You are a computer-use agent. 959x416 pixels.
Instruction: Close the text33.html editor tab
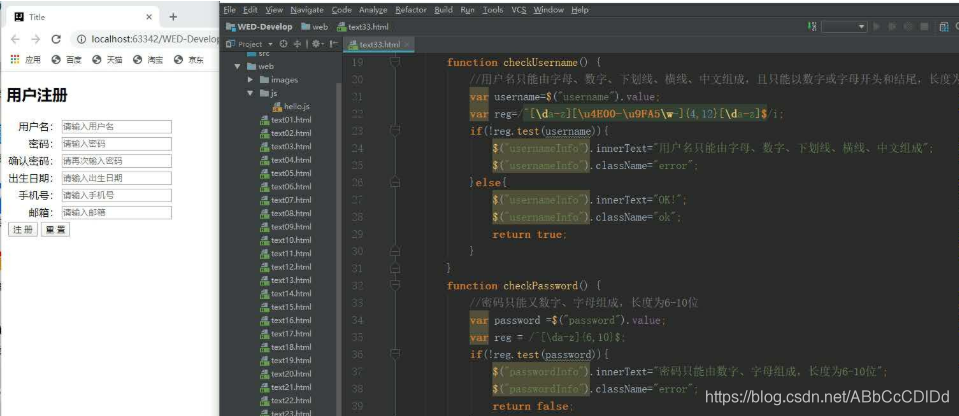point(407,45)
